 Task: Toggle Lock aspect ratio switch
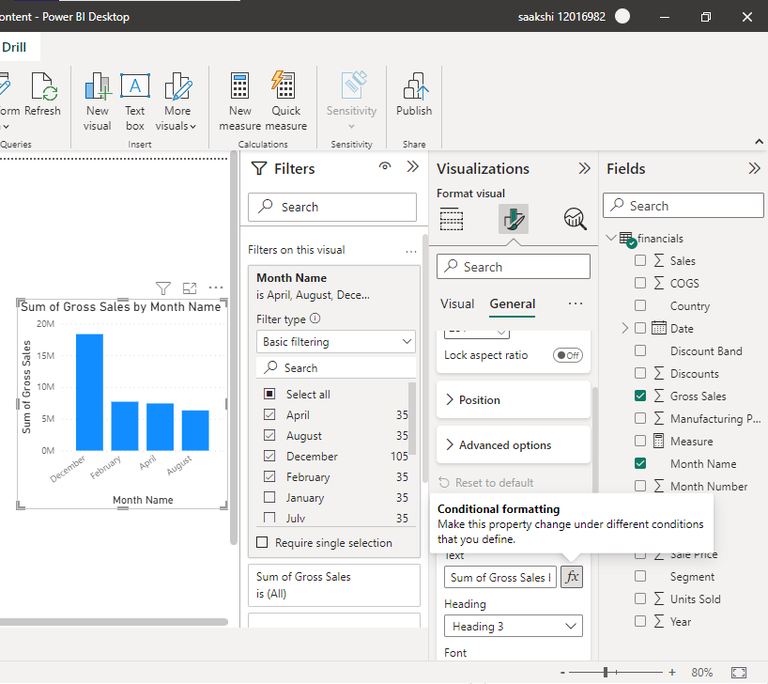click(567, 356)
